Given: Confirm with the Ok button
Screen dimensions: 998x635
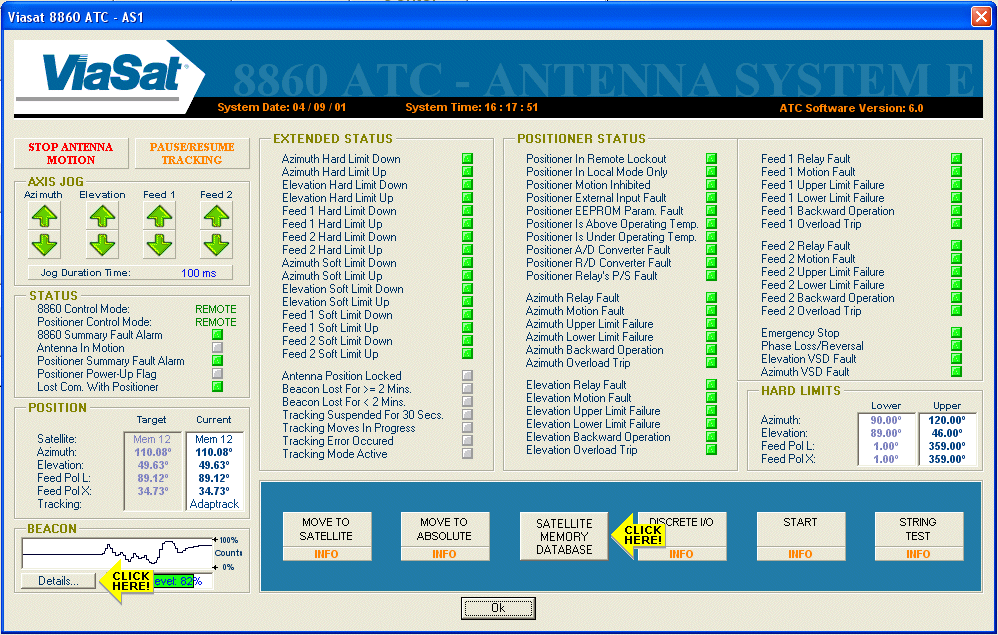Looking at the screenshot, I should point(498,608).
